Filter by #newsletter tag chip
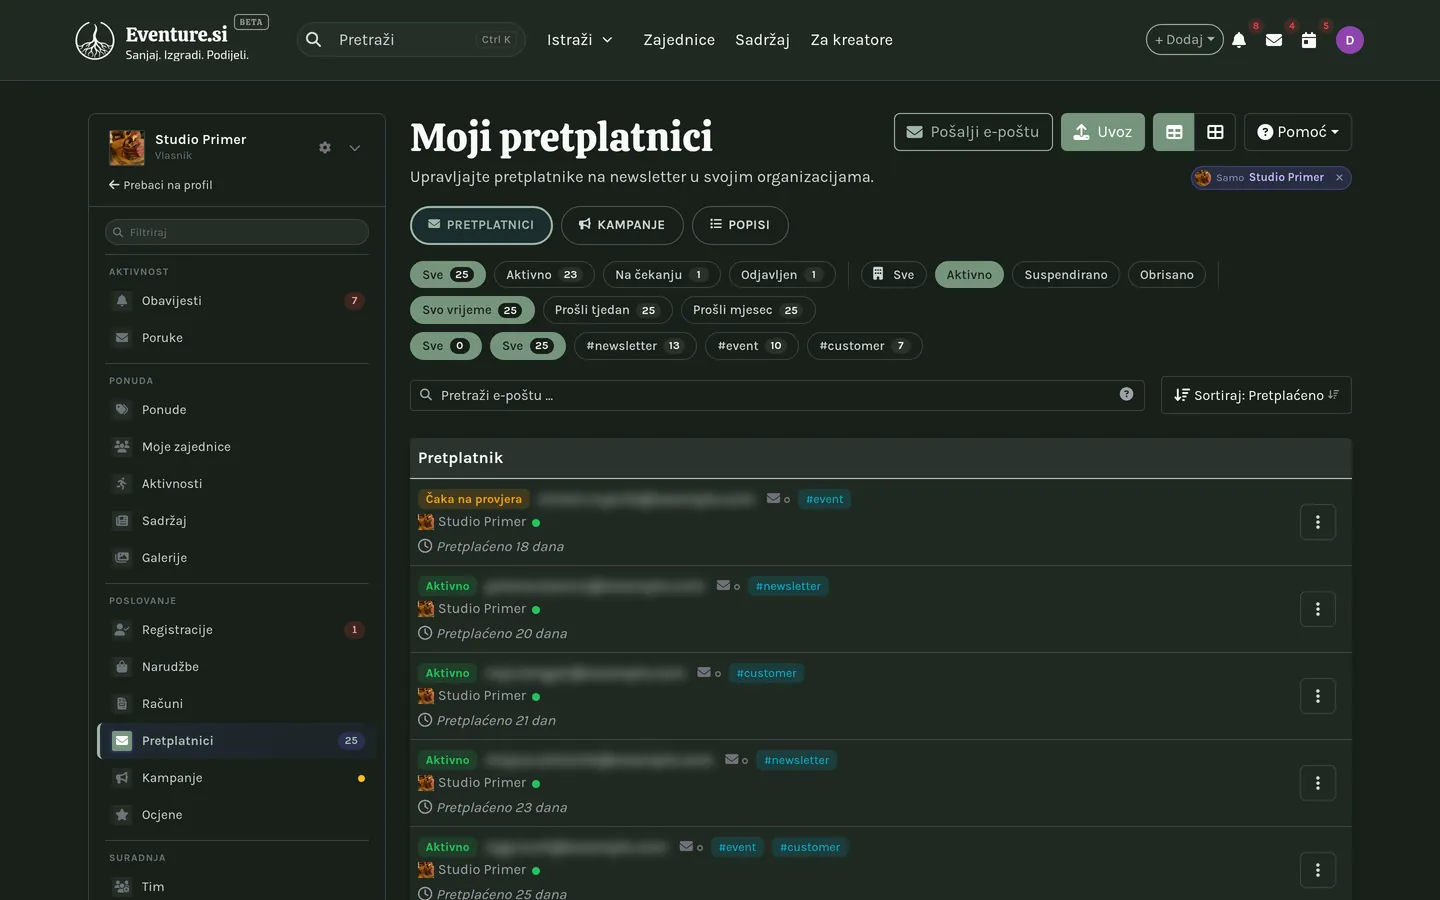 [x=635, y=346]
